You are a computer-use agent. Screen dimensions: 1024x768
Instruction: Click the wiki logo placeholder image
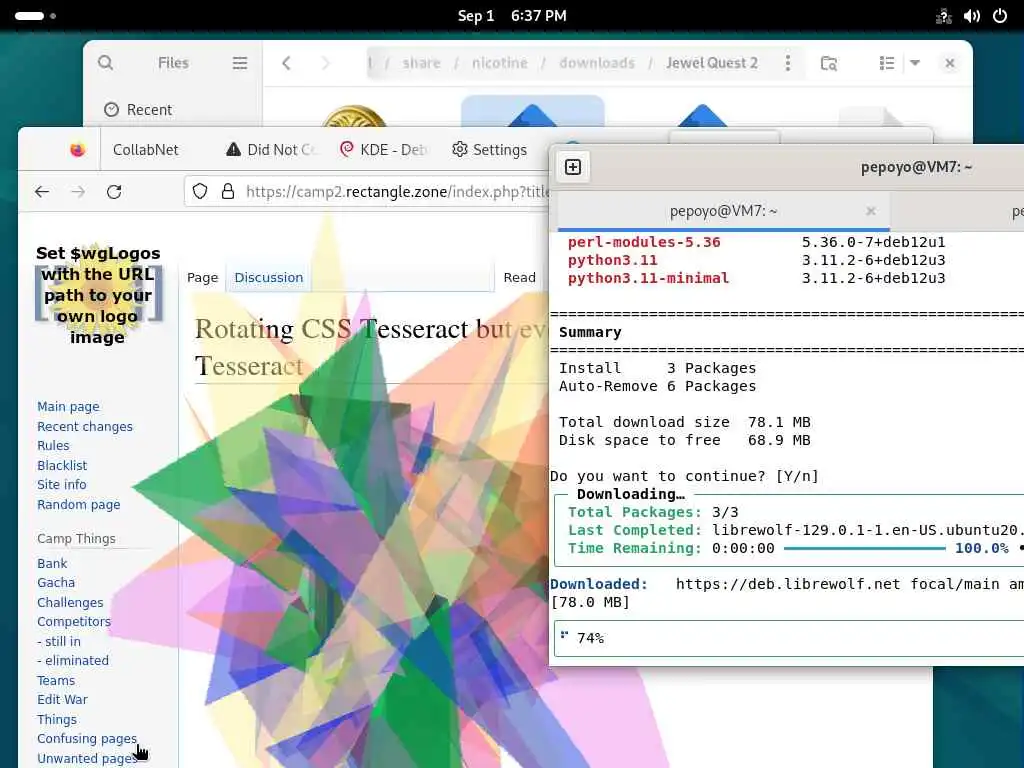[98, 295]
